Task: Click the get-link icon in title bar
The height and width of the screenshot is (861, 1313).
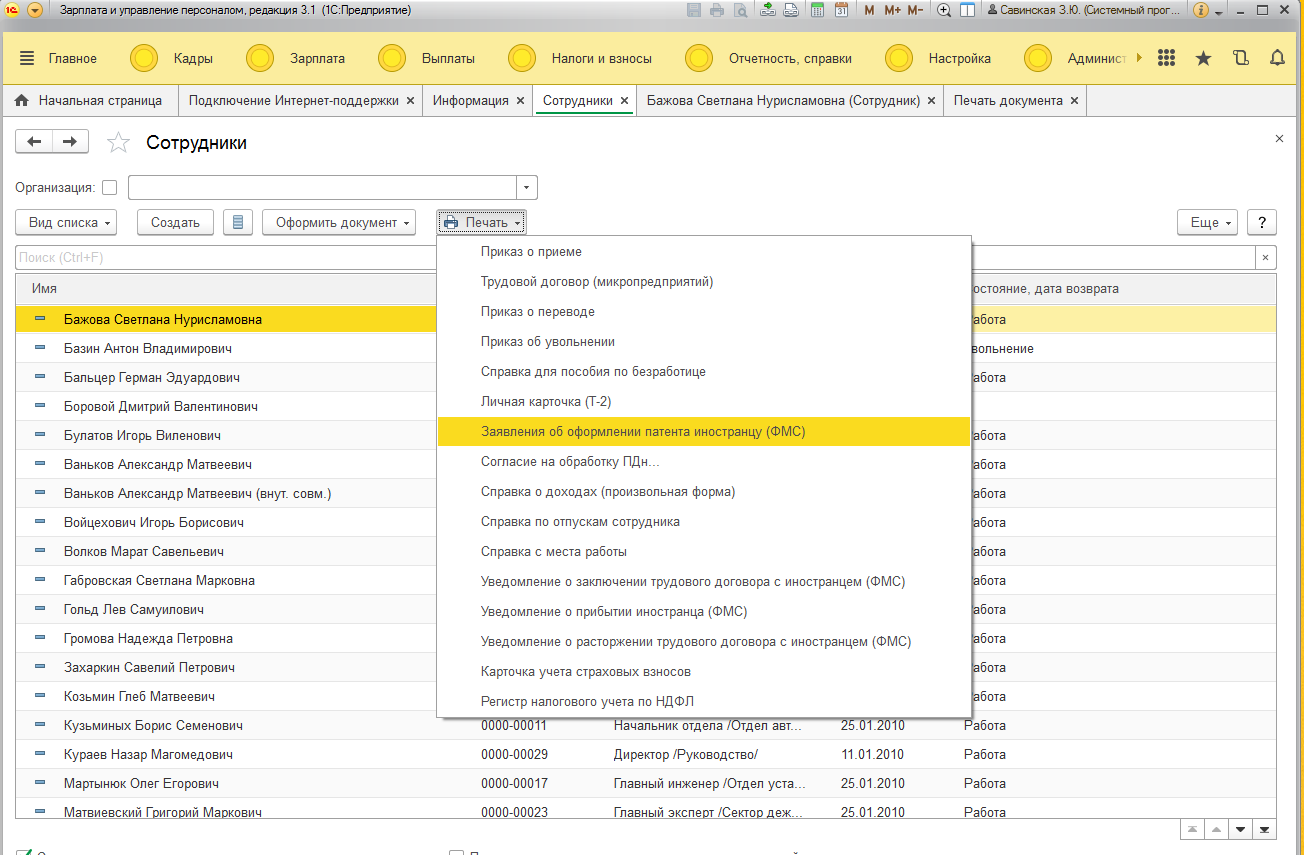Action: pos(768,10)
